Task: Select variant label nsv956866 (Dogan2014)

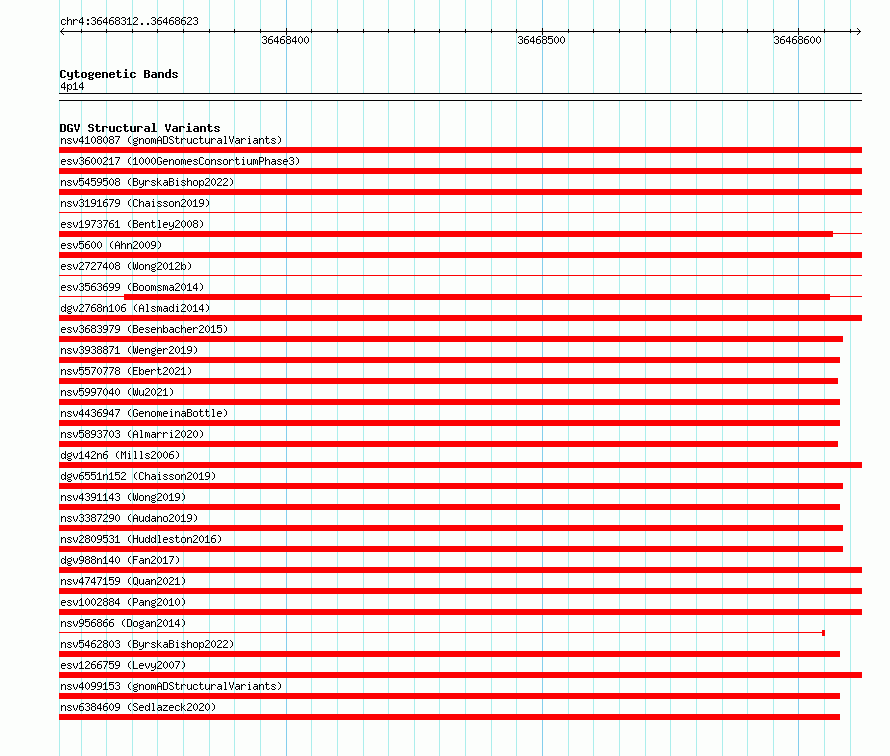Action: (123, 623)
